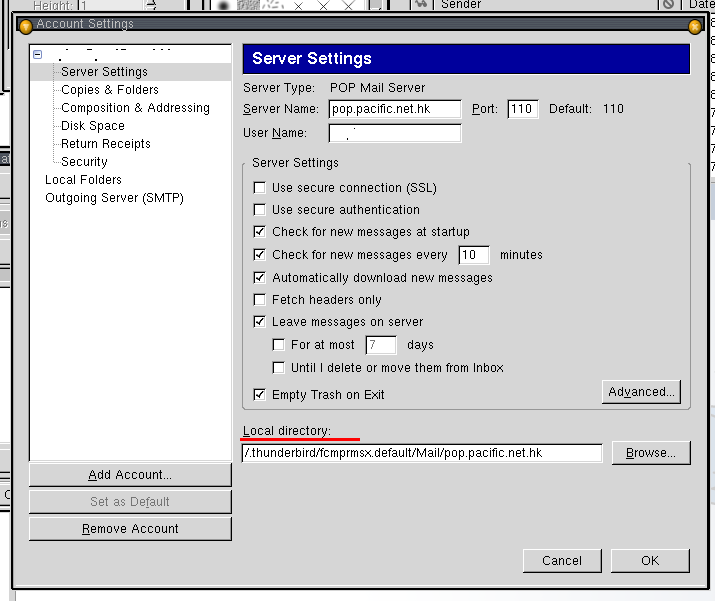The height and width of the screenshot is (601, 715).
Task: Toggle Use secure authentication checkbox
Action: point(260,210)
